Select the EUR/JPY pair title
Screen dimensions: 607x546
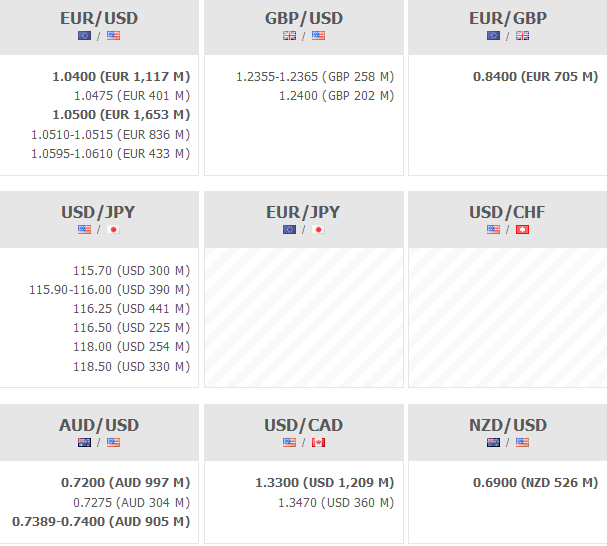coord(303,211)
